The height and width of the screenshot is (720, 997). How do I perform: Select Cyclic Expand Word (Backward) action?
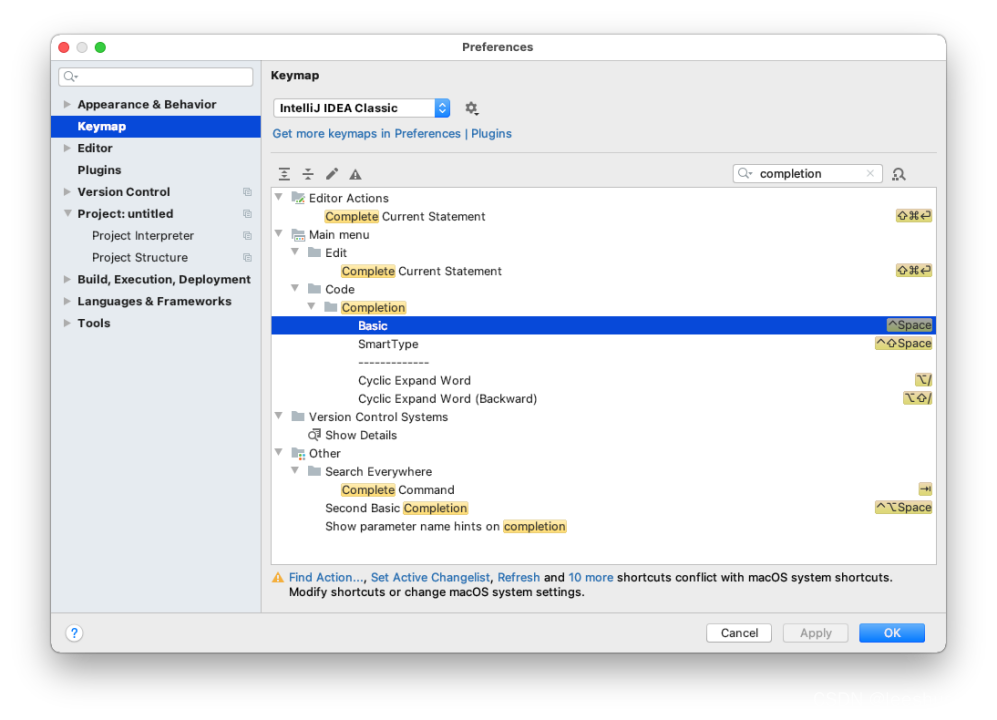(x=603, y=399)
